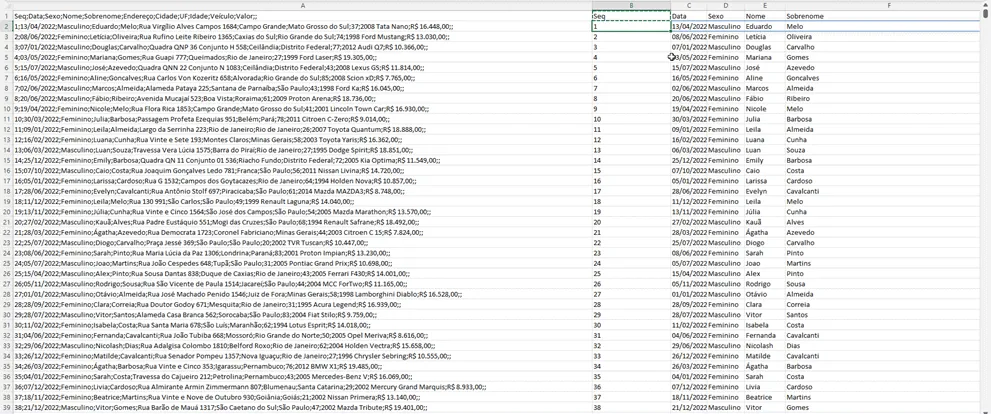Select the name cell 'Nicolash'
This screenshot has height=415, width=991.
(x=764, y=346)
